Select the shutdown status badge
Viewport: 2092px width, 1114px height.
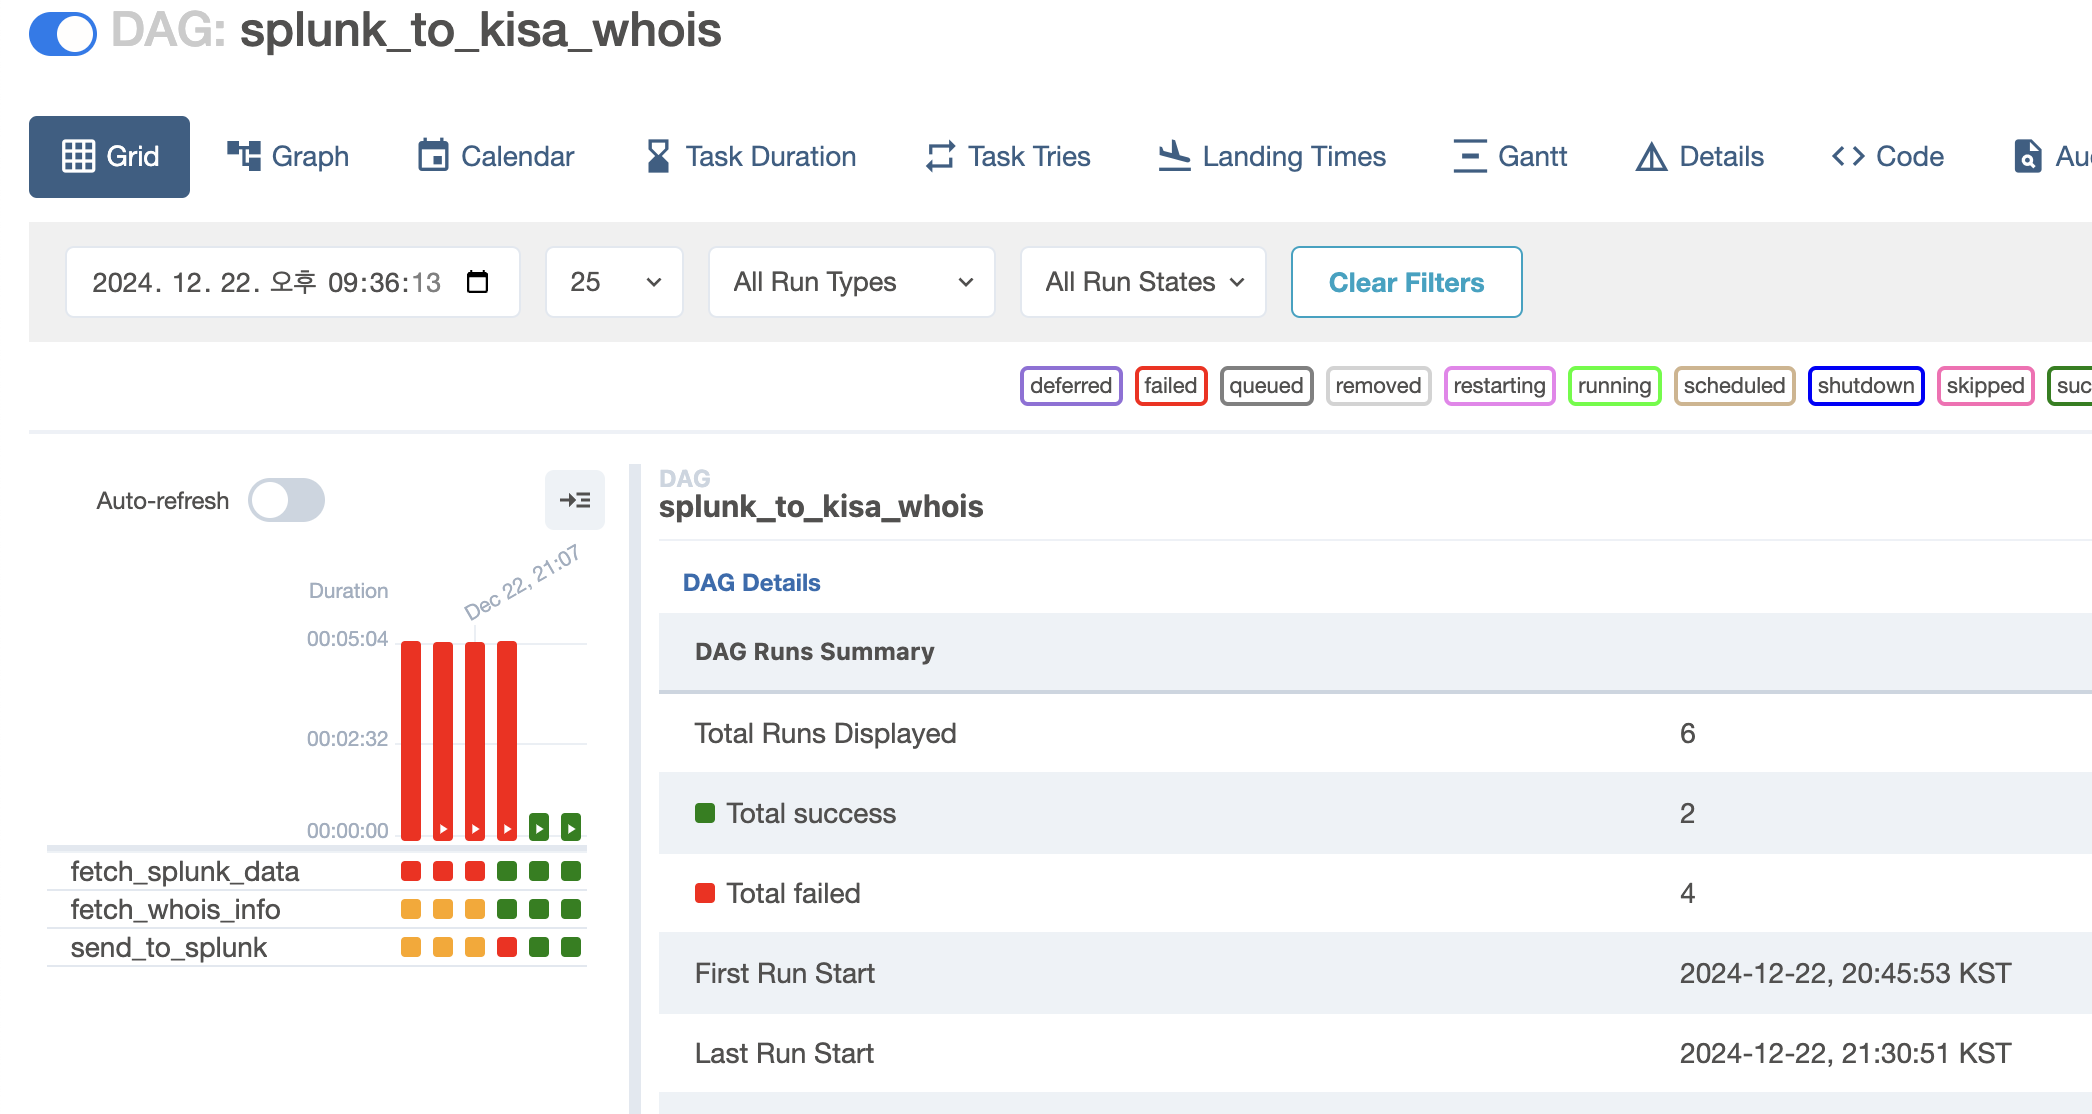click(1866, 386)
